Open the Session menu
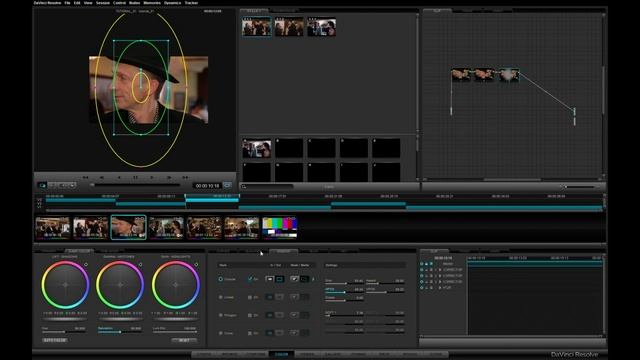Viewport: 640px width, 360px height. tap(103, 3)
